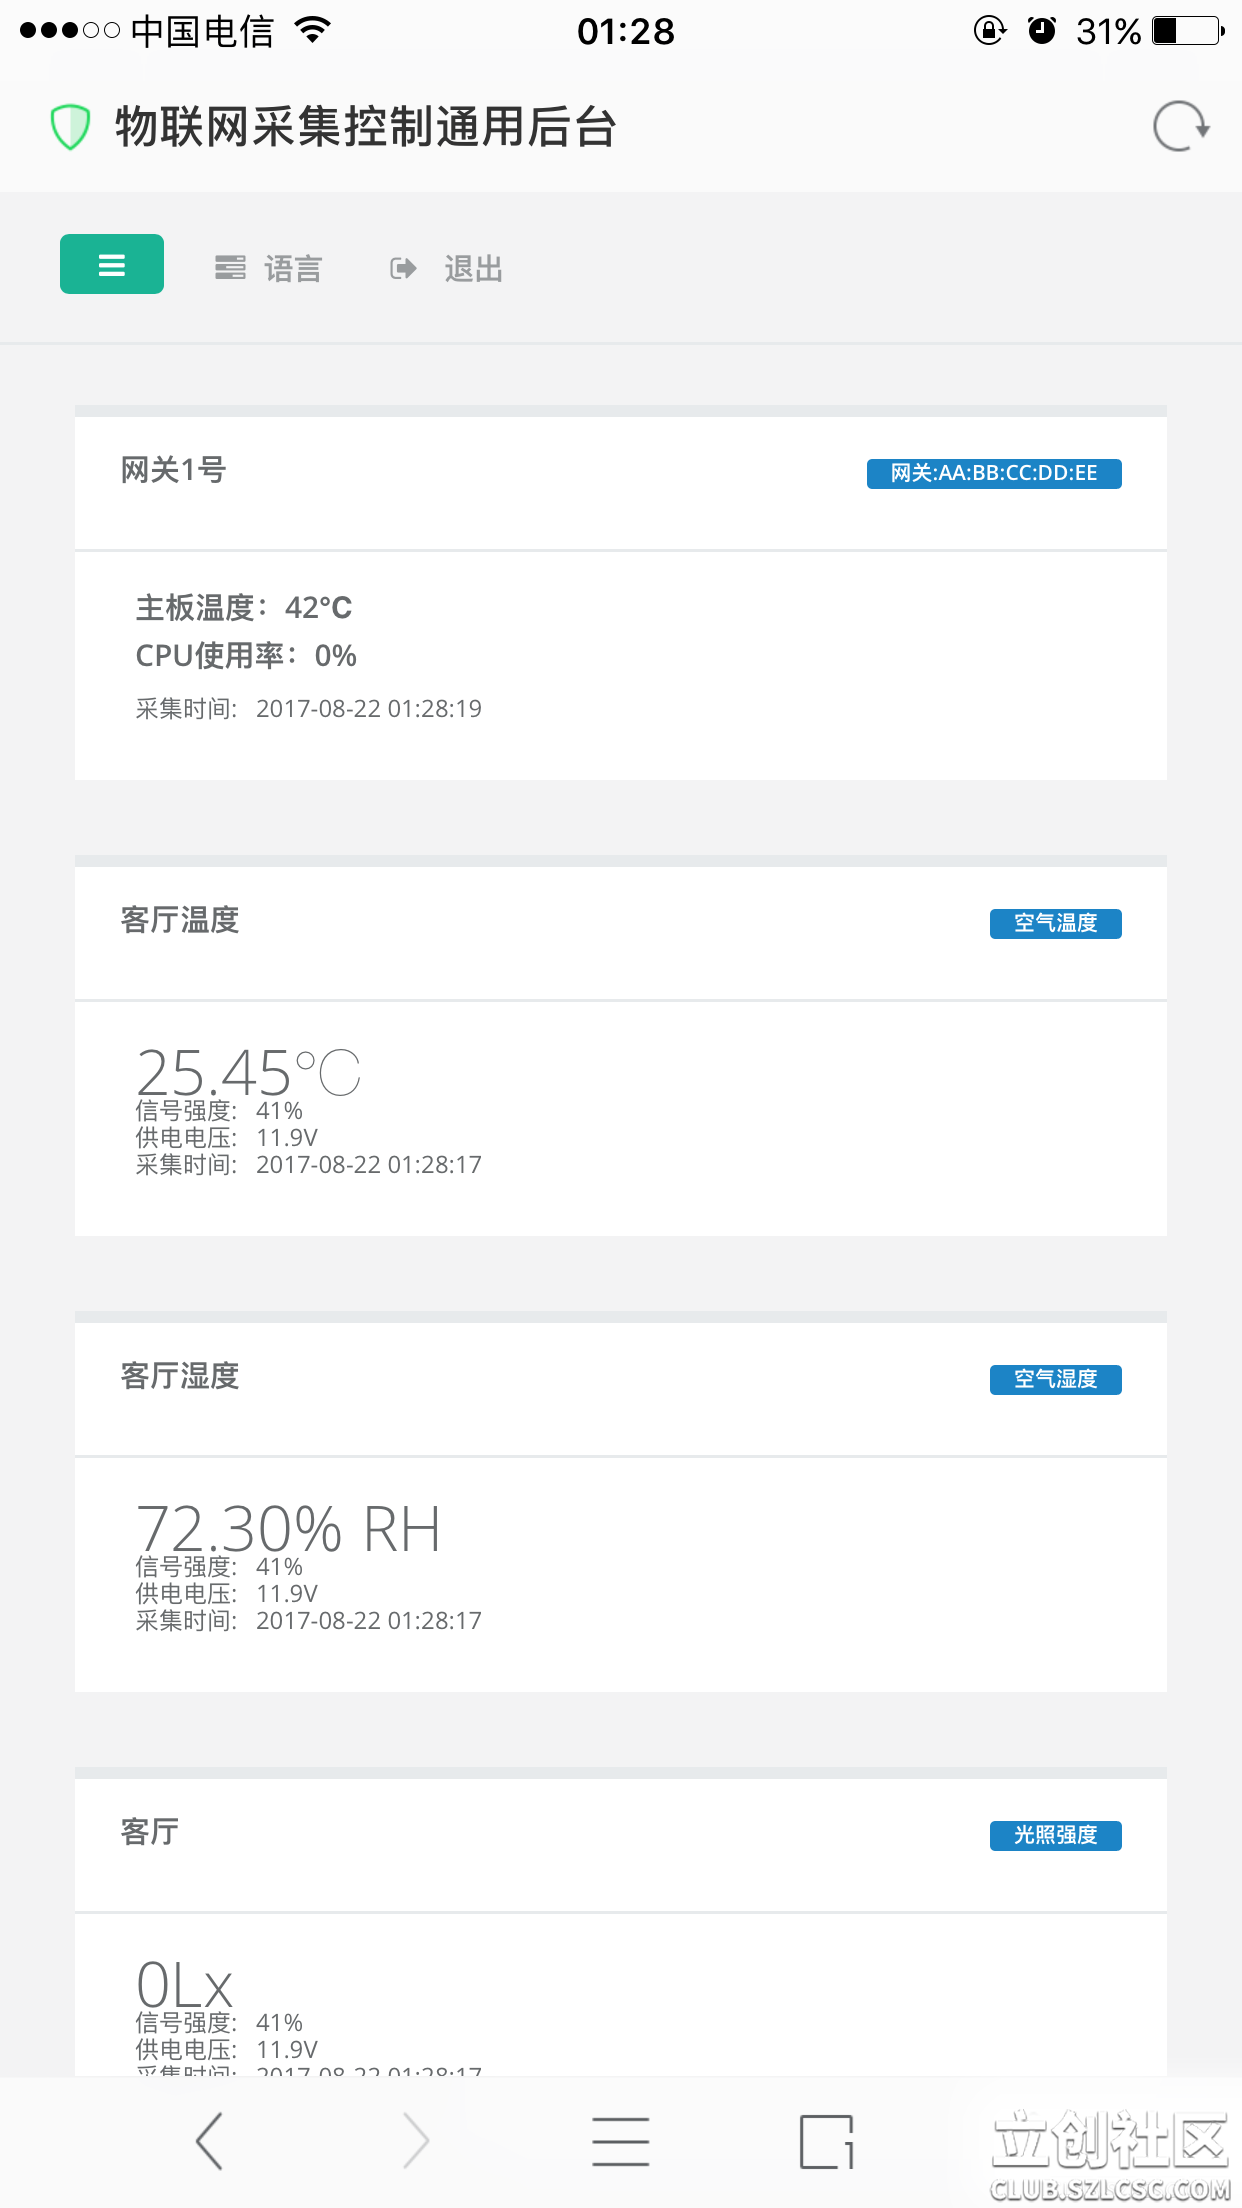Go back with browser back arrow
Viewport: 1242px width, 2208px height.
(x=209, y=2141)
